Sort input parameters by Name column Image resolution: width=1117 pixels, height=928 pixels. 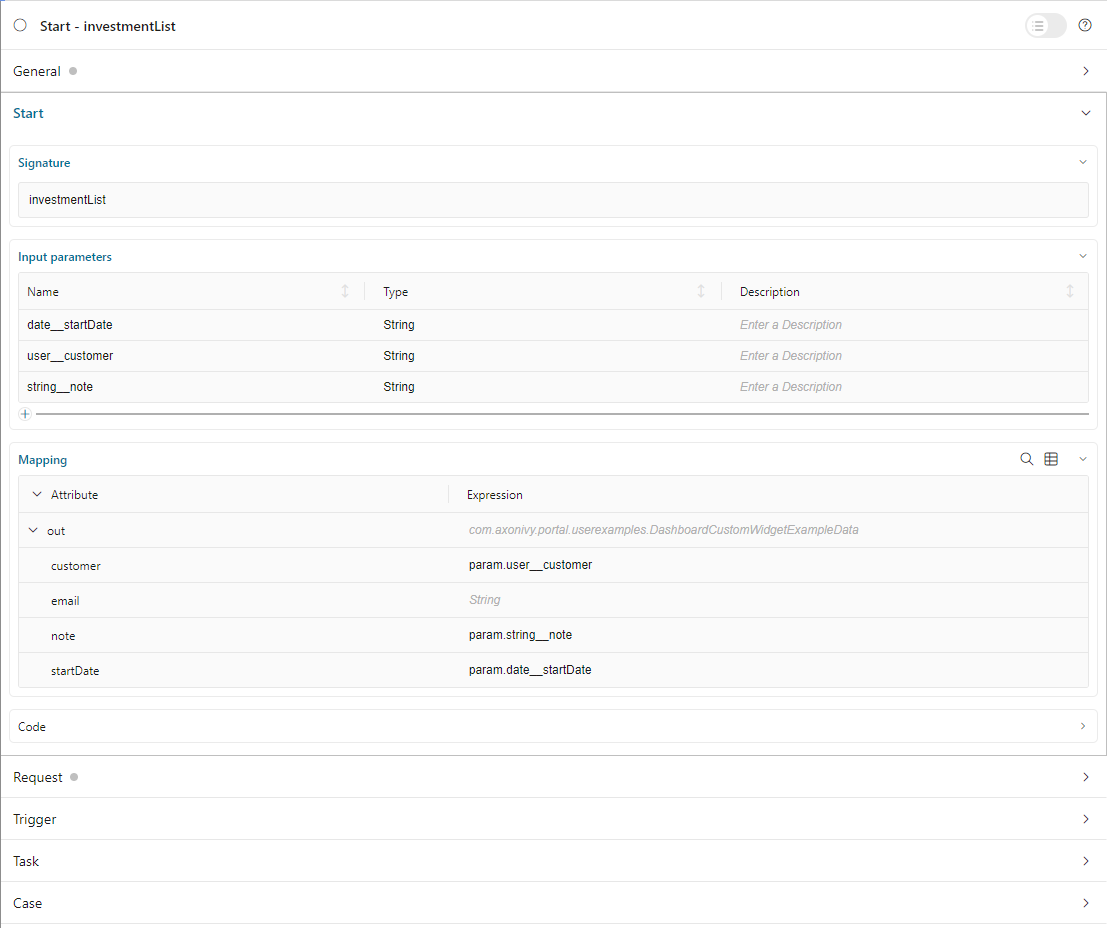pos(346,291)
